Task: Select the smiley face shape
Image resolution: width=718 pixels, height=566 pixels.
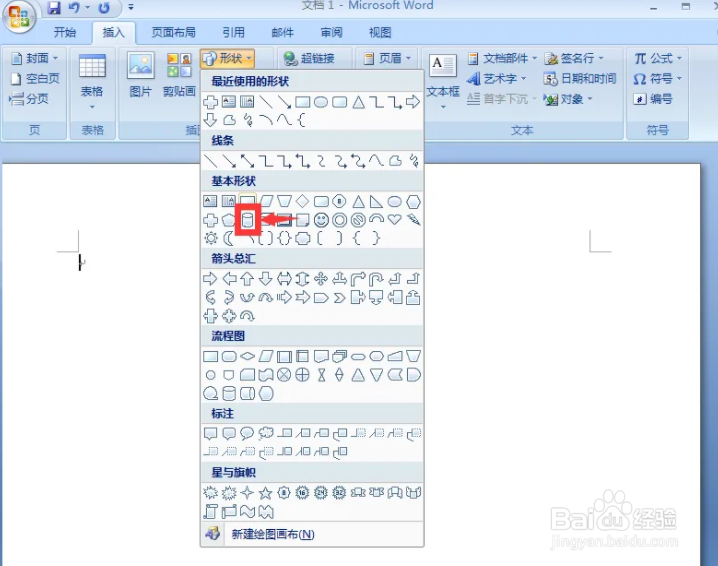Action: [321, 220]
